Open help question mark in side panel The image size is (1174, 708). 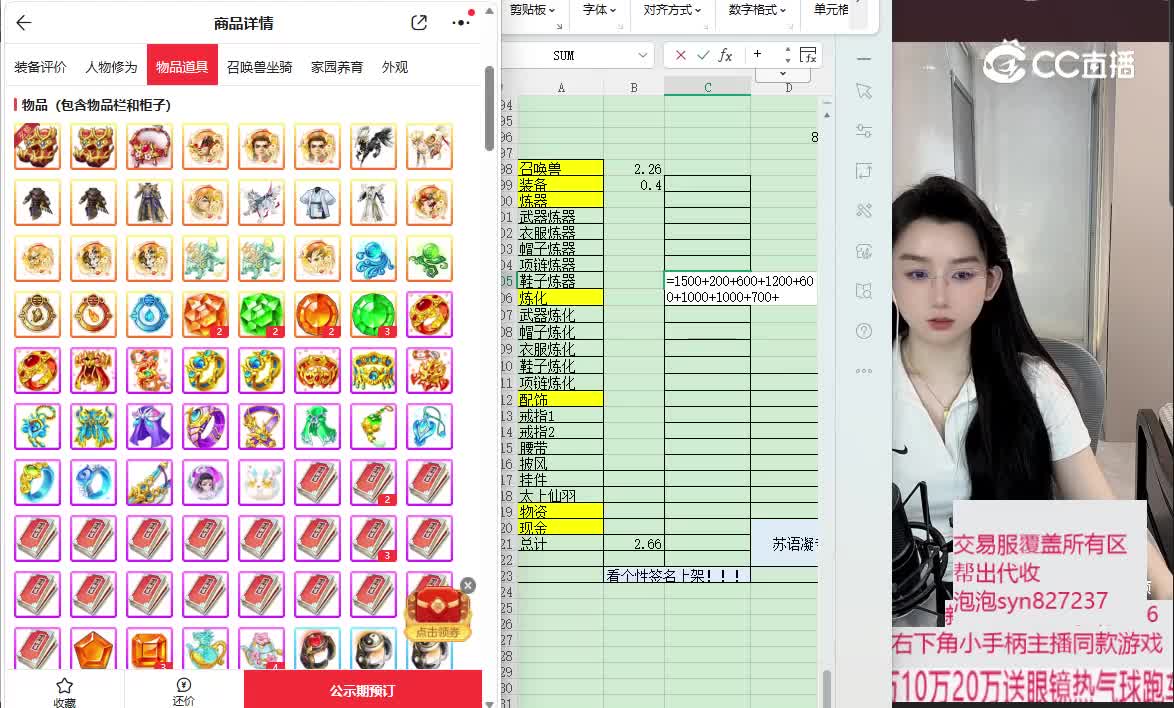click(864, 330)
